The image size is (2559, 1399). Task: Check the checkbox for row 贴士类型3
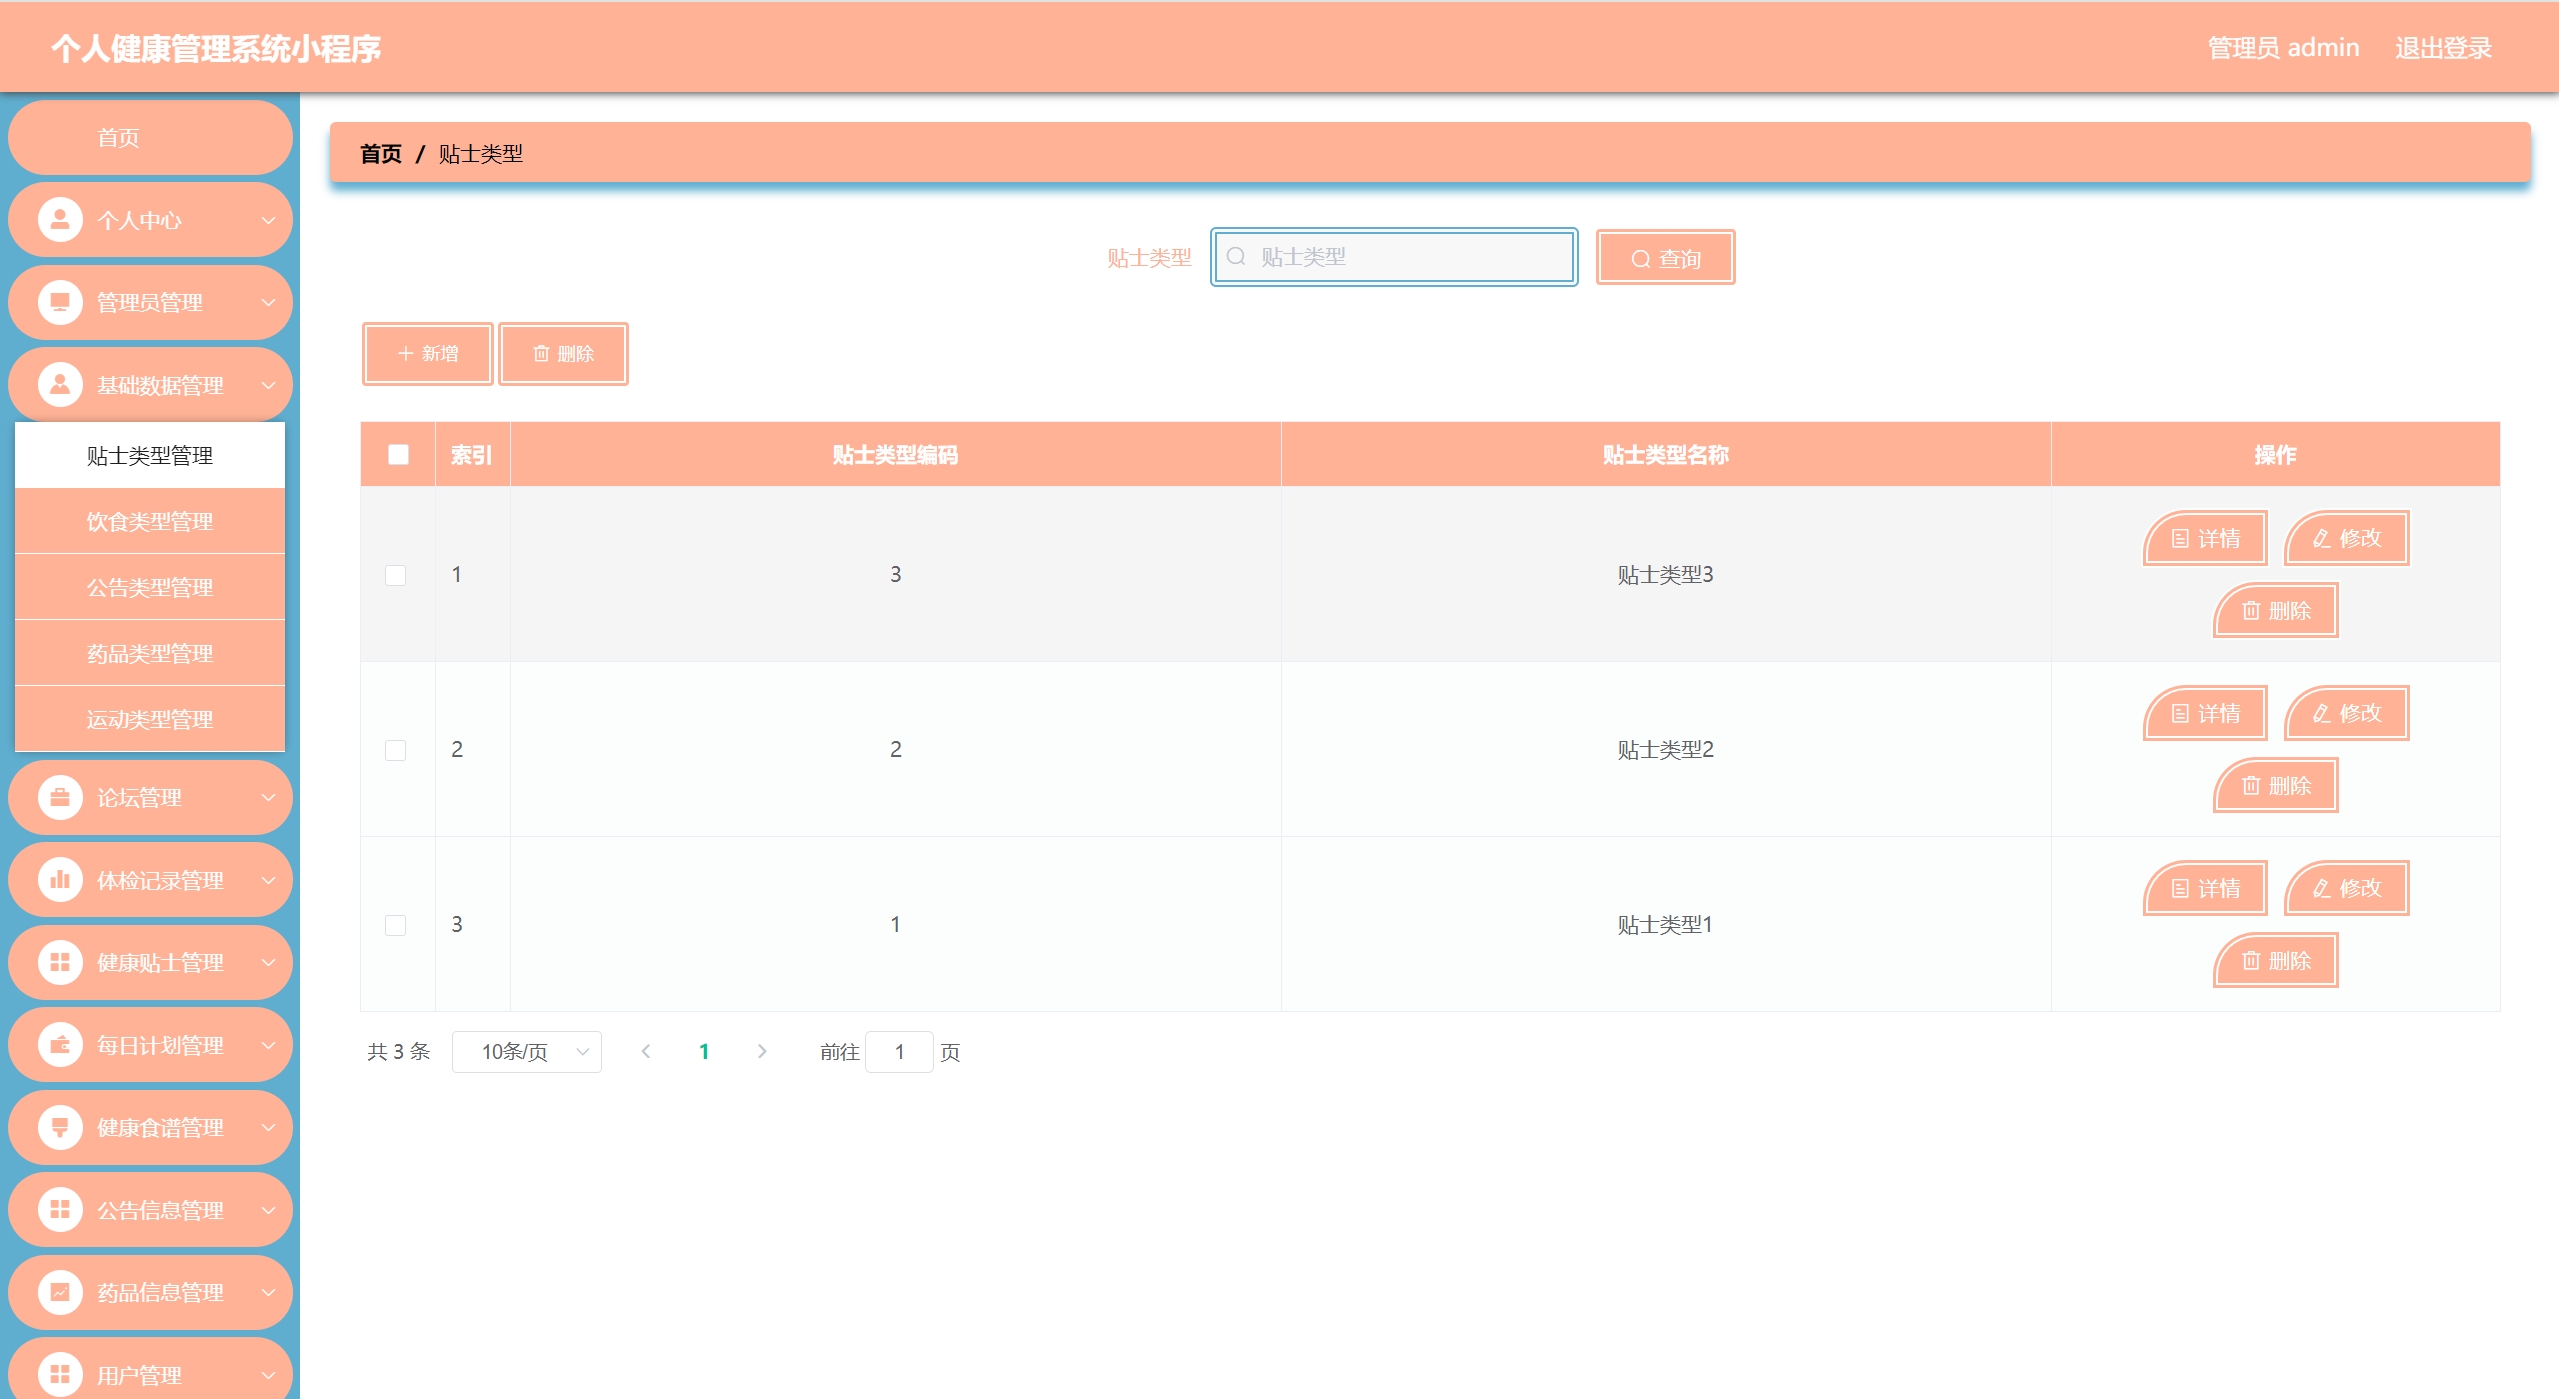click(x=396, y=575)
